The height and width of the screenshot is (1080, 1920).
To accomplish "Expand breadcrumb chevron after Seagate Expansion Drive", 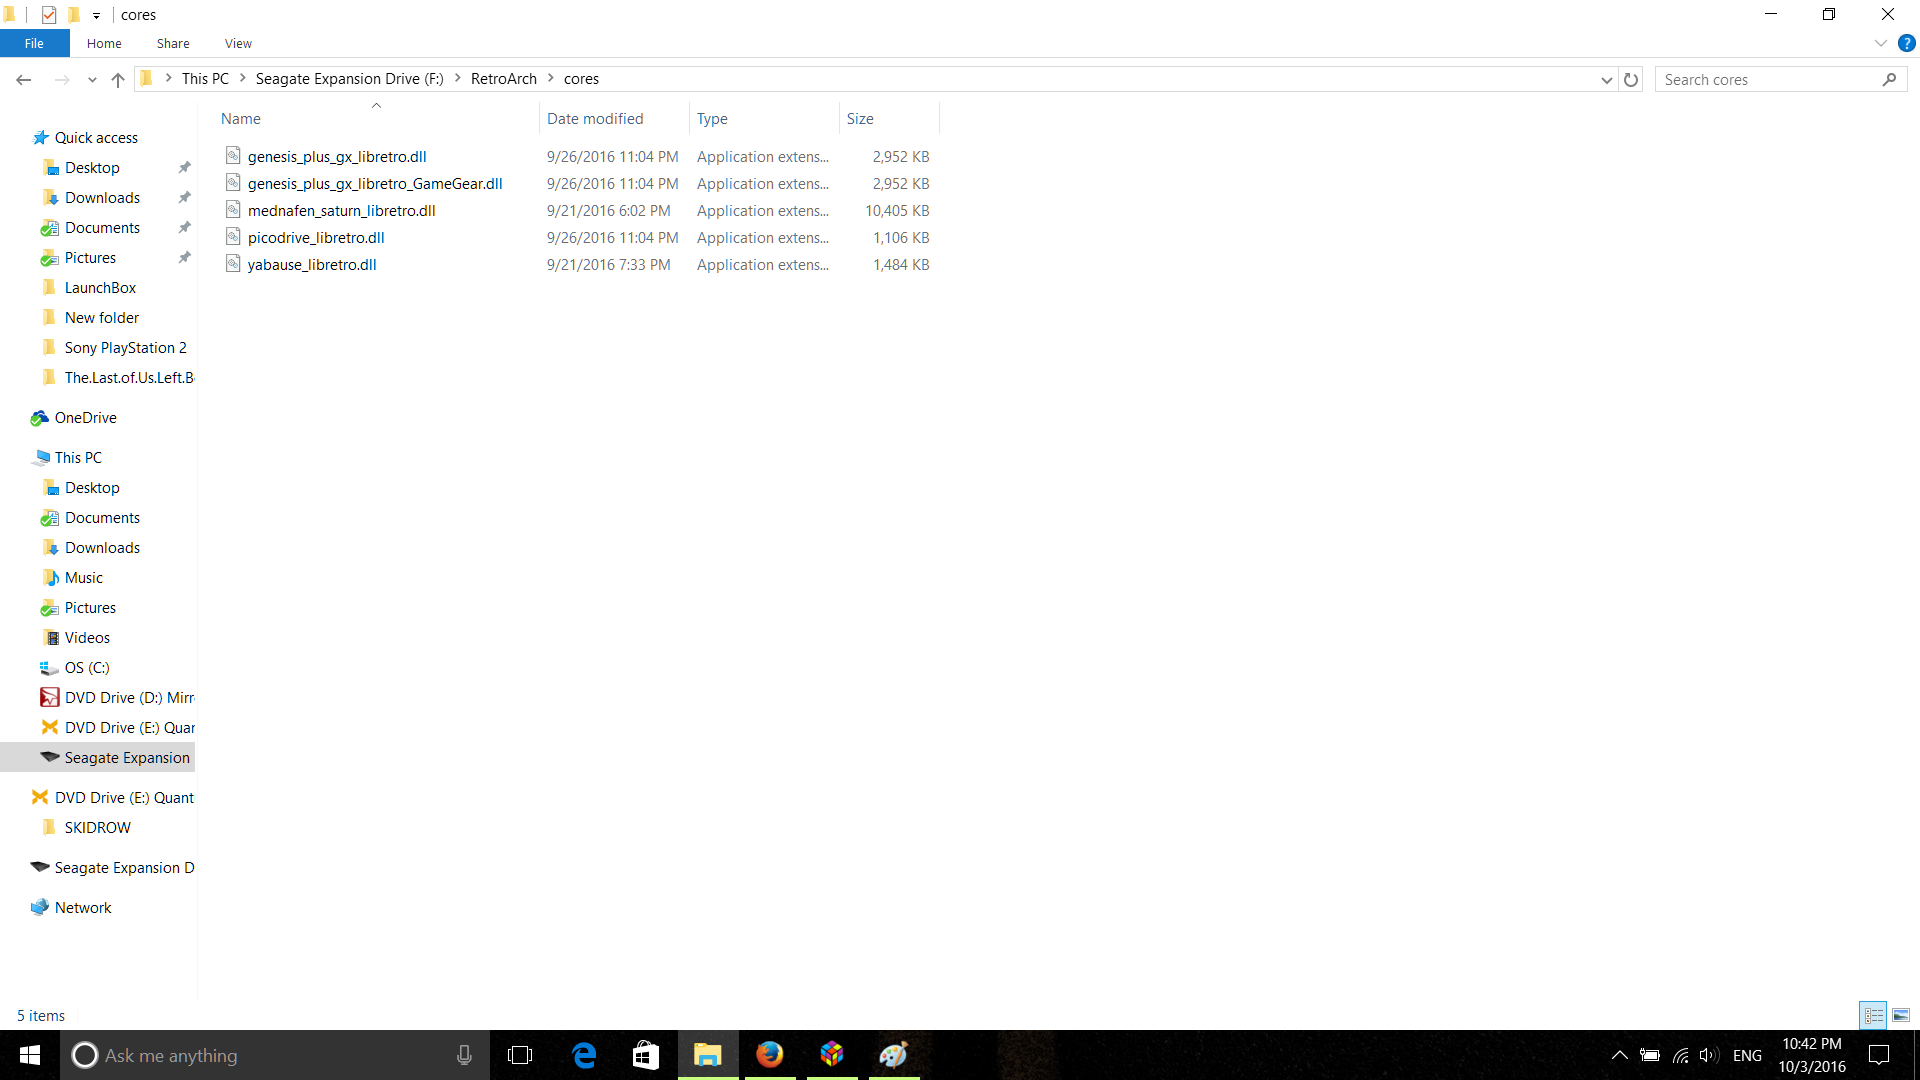I will pyautogui.click(x=458, y=78).
